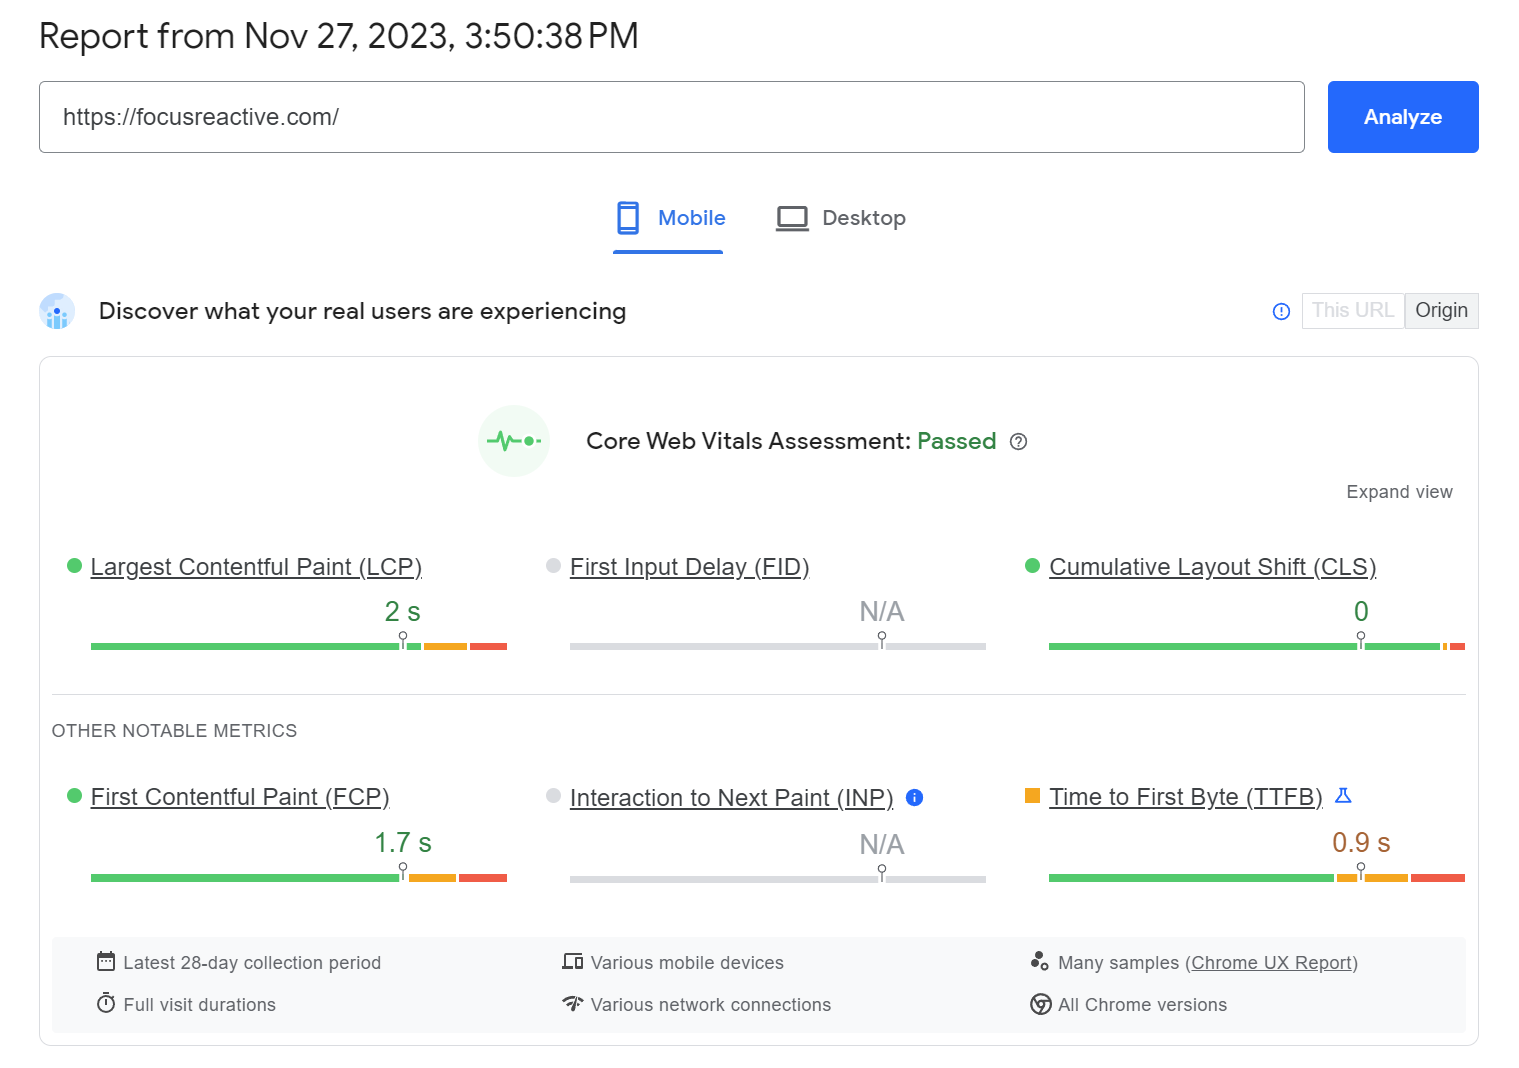Click the TTFB experimental flask icon
1519x1068 pixels.
tap(1343, 796)
